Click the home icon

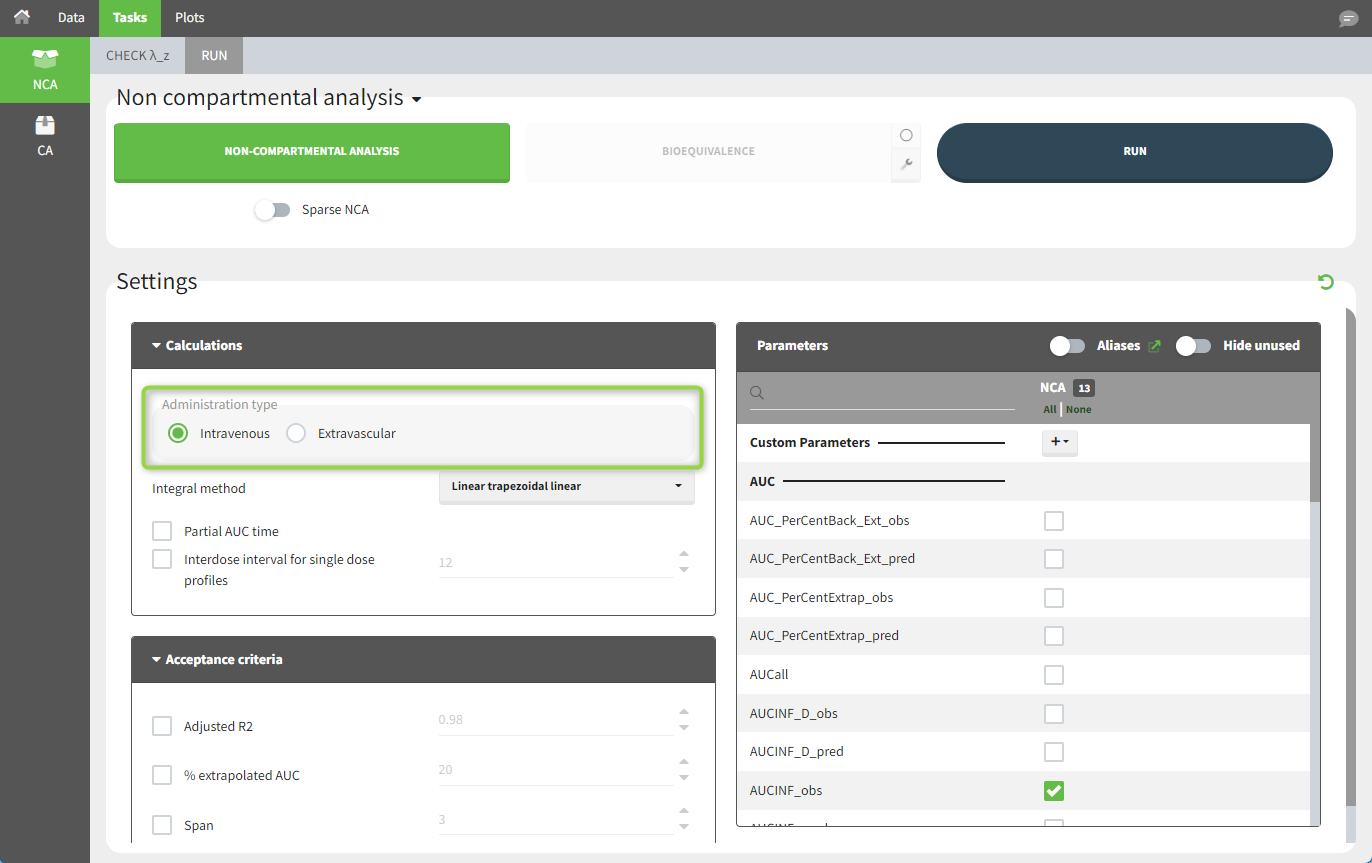tap(21, 17)
